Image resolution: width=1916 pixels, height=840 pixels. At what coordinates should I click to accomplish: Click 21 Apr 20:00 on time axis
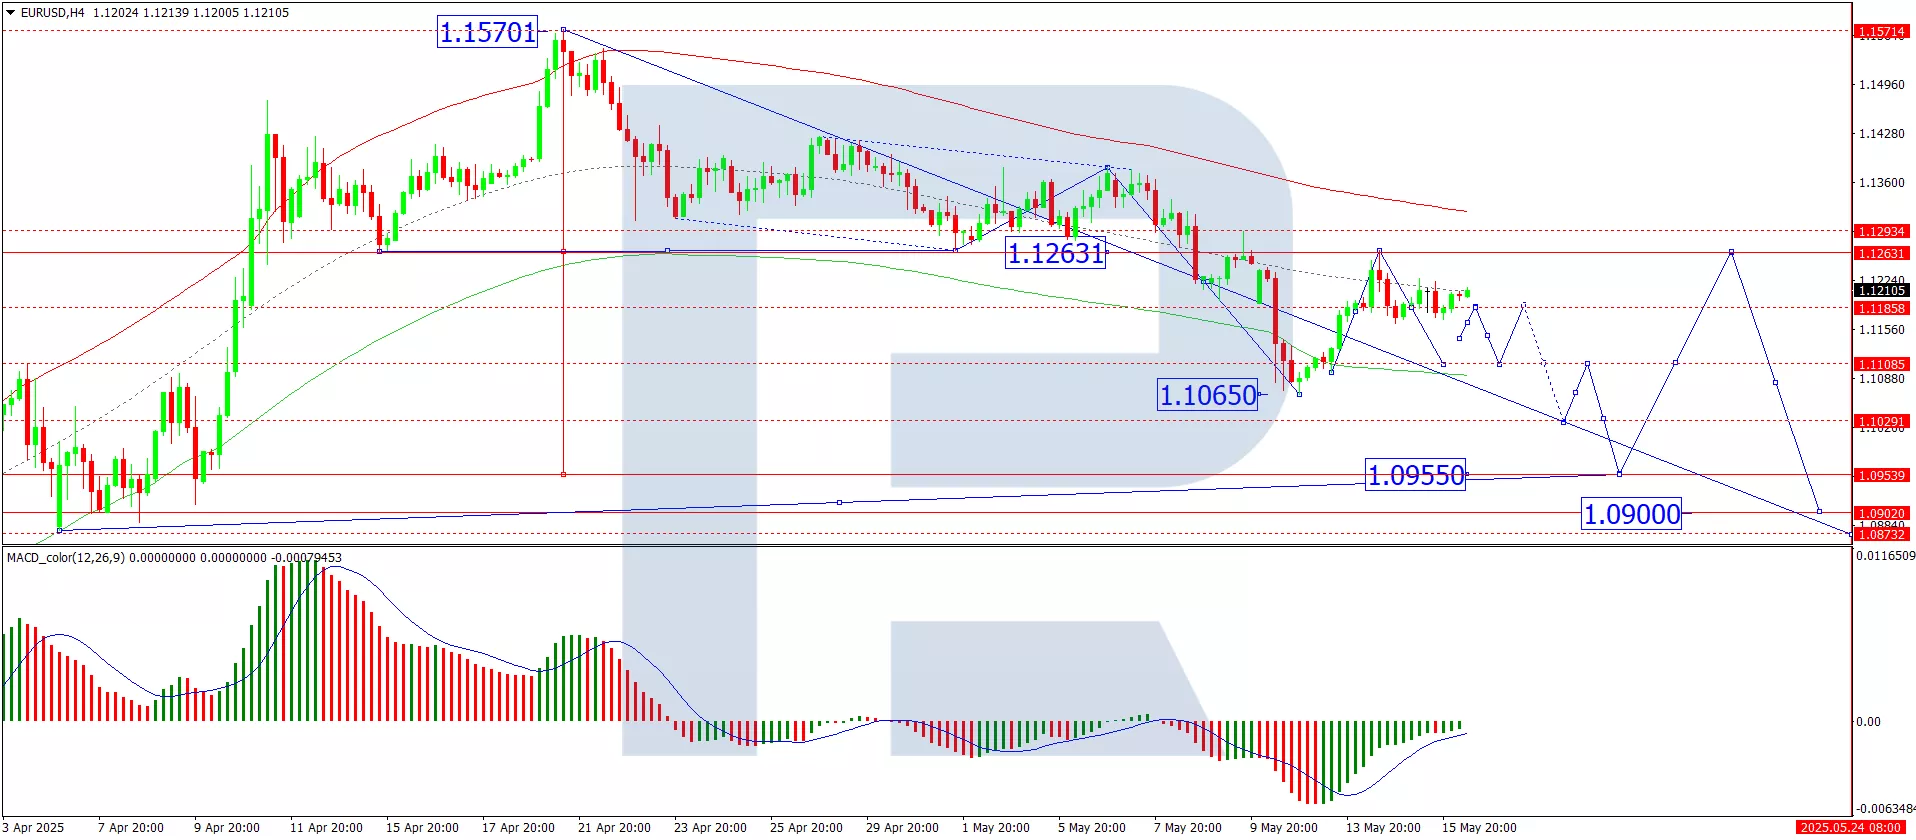[614, 827]
